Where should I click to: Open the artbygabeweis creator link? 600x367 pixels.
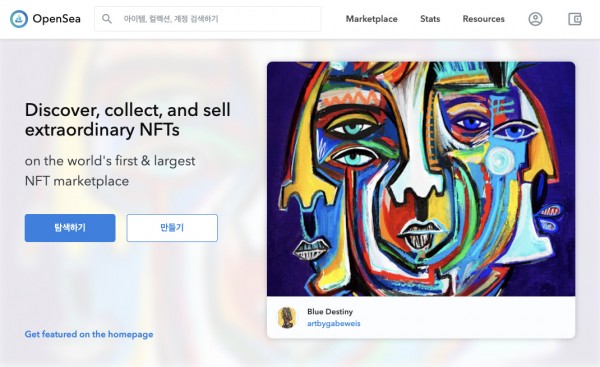[x=334, y=323]
